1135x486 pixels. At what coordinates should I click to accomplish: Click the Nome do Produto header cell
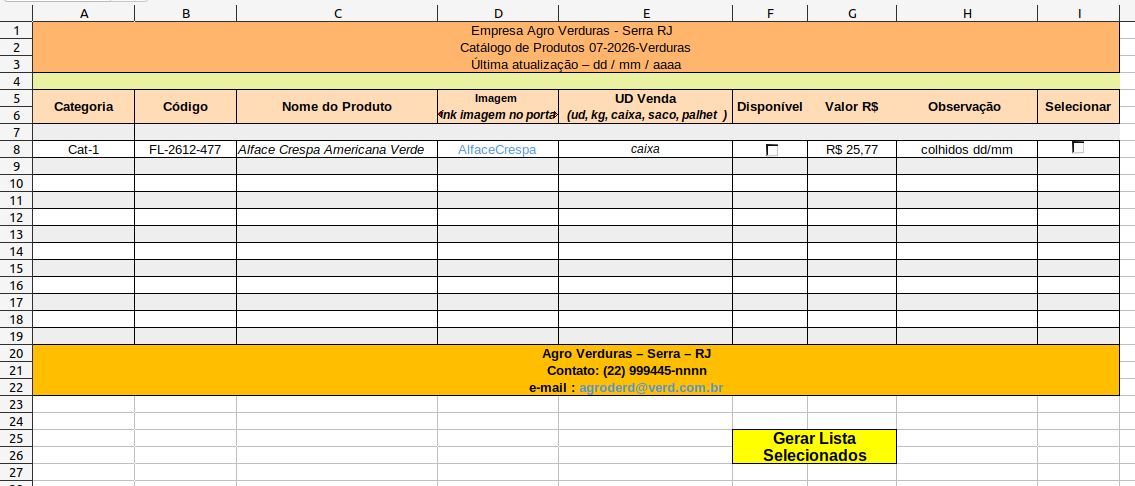[x=337, y=107]
